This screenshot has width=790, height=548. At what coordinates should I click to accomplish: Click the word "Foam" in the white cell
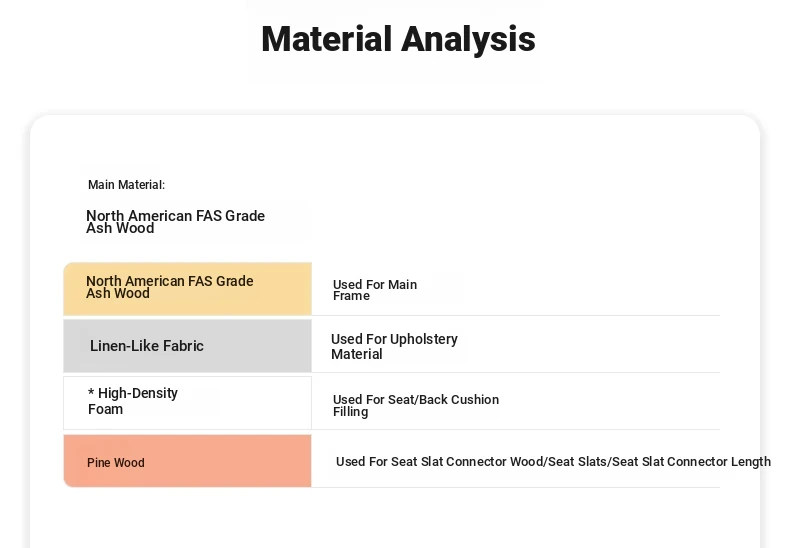[105, 409]
